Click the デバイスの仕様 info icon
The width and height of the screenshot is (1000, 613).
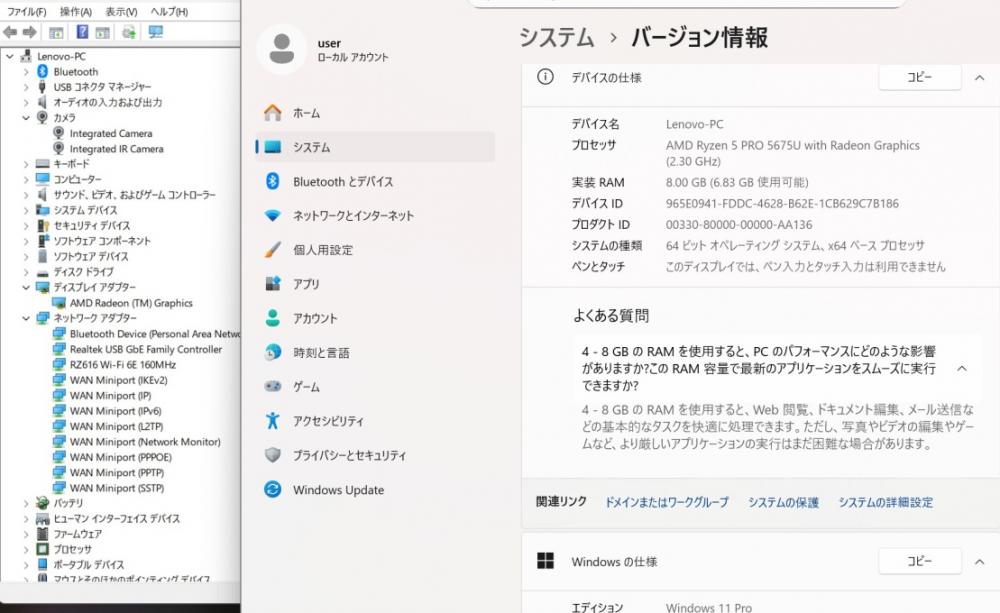pos(545,77)
